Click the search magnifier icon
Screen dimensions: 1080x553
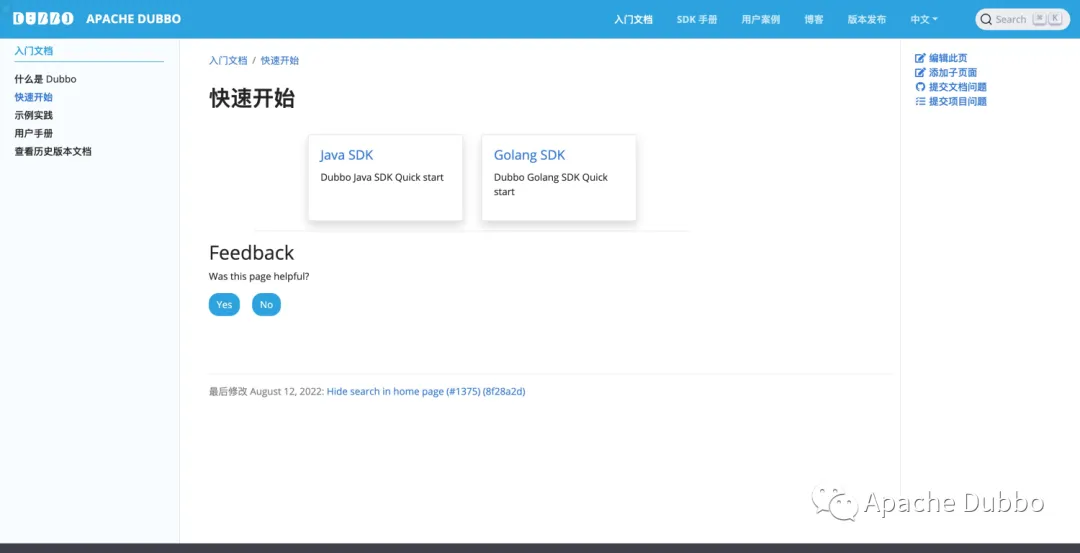point(986,19)
